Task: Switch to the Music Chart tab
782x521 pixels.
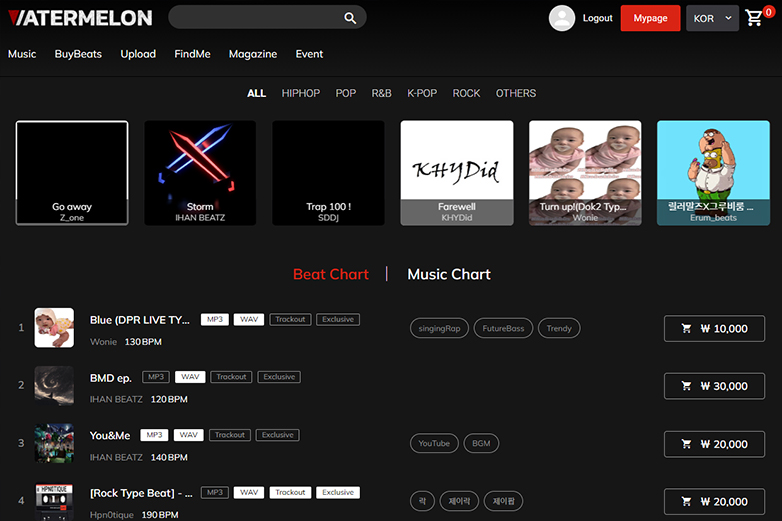Action: pyautogui.click(x=449, y=274)
